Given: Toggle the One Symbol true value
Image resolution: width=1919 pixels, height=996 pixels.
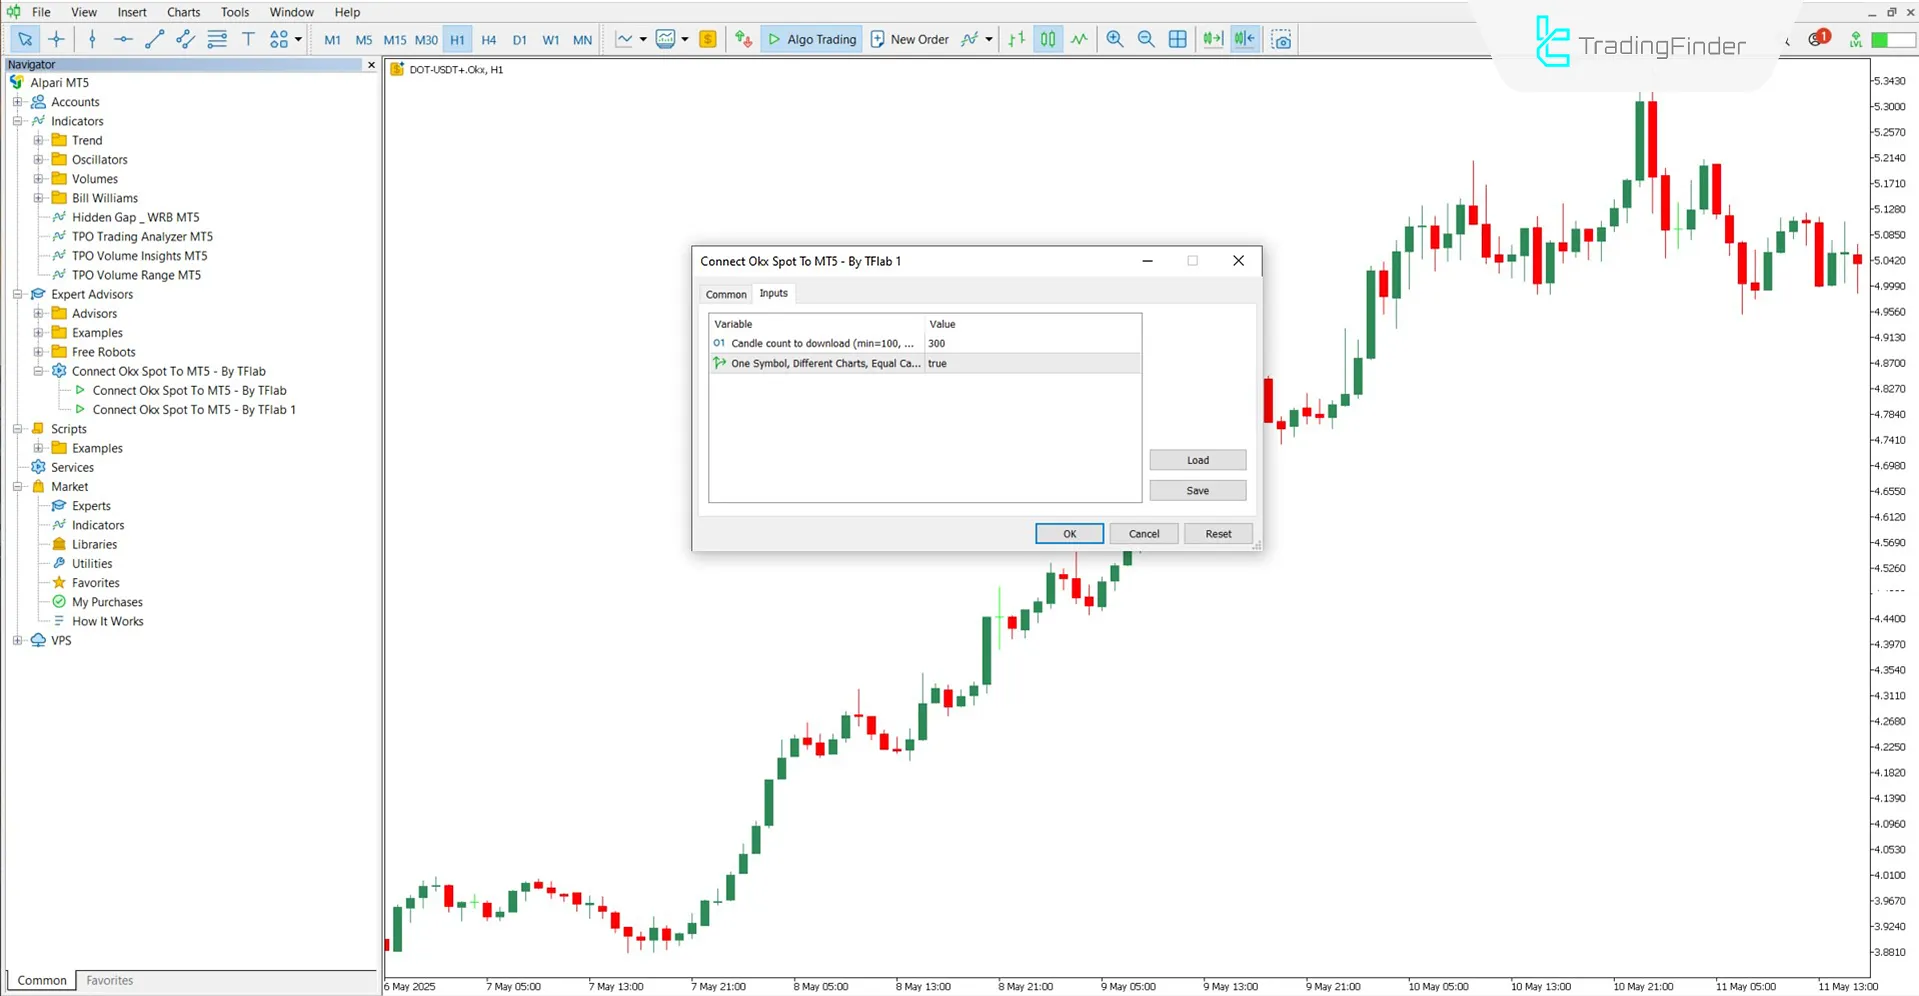Looking at the screenshot, I should (x=1033, y=363).
